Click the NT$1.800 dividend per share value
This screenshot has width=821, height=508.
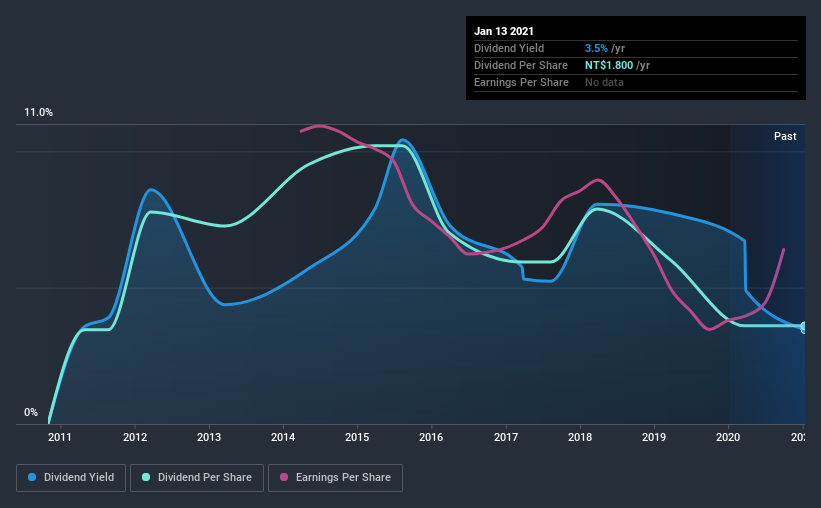[x=609, y=65]
